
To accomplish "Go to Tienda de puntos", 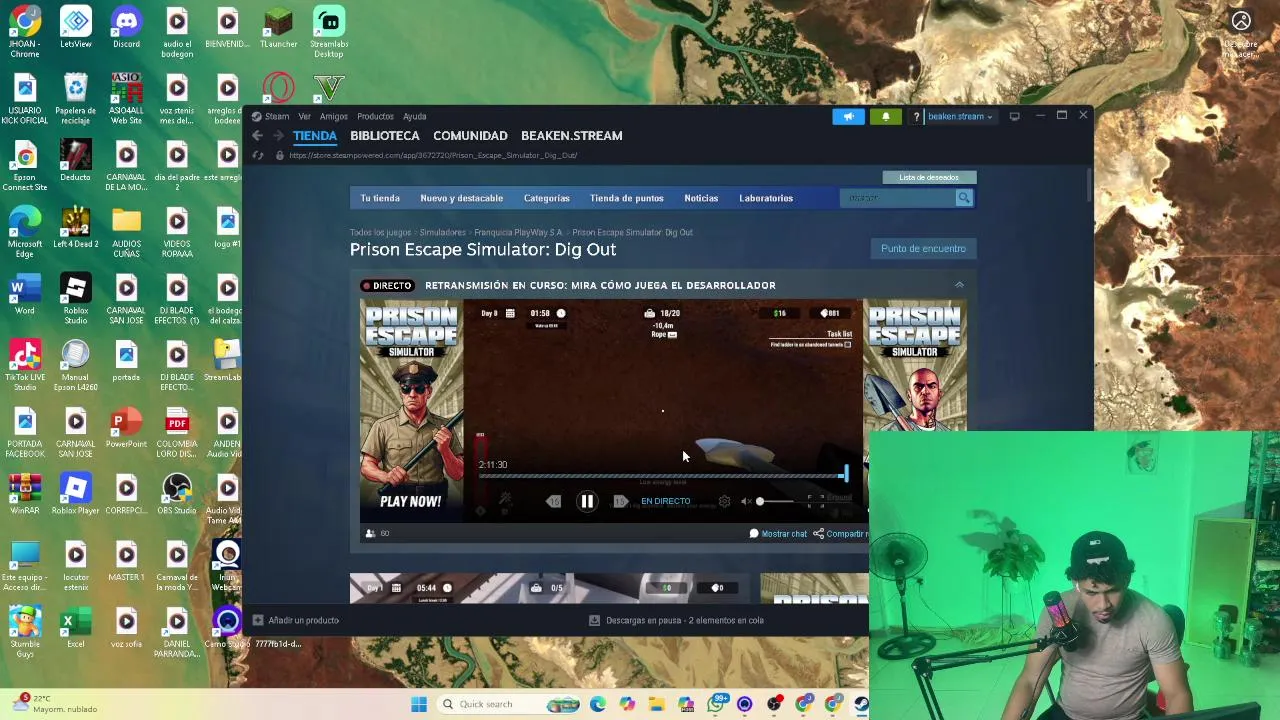I will coord(626,198).
